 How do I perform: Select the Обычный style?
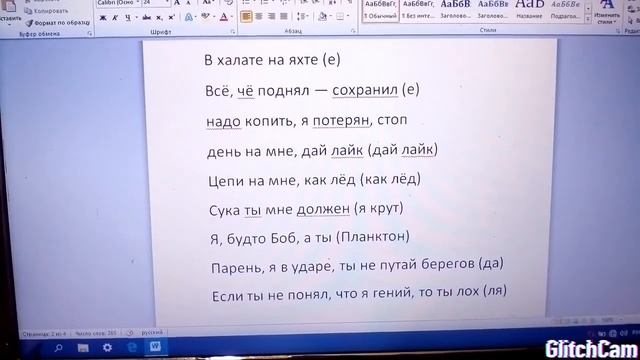tap(380, 9)
